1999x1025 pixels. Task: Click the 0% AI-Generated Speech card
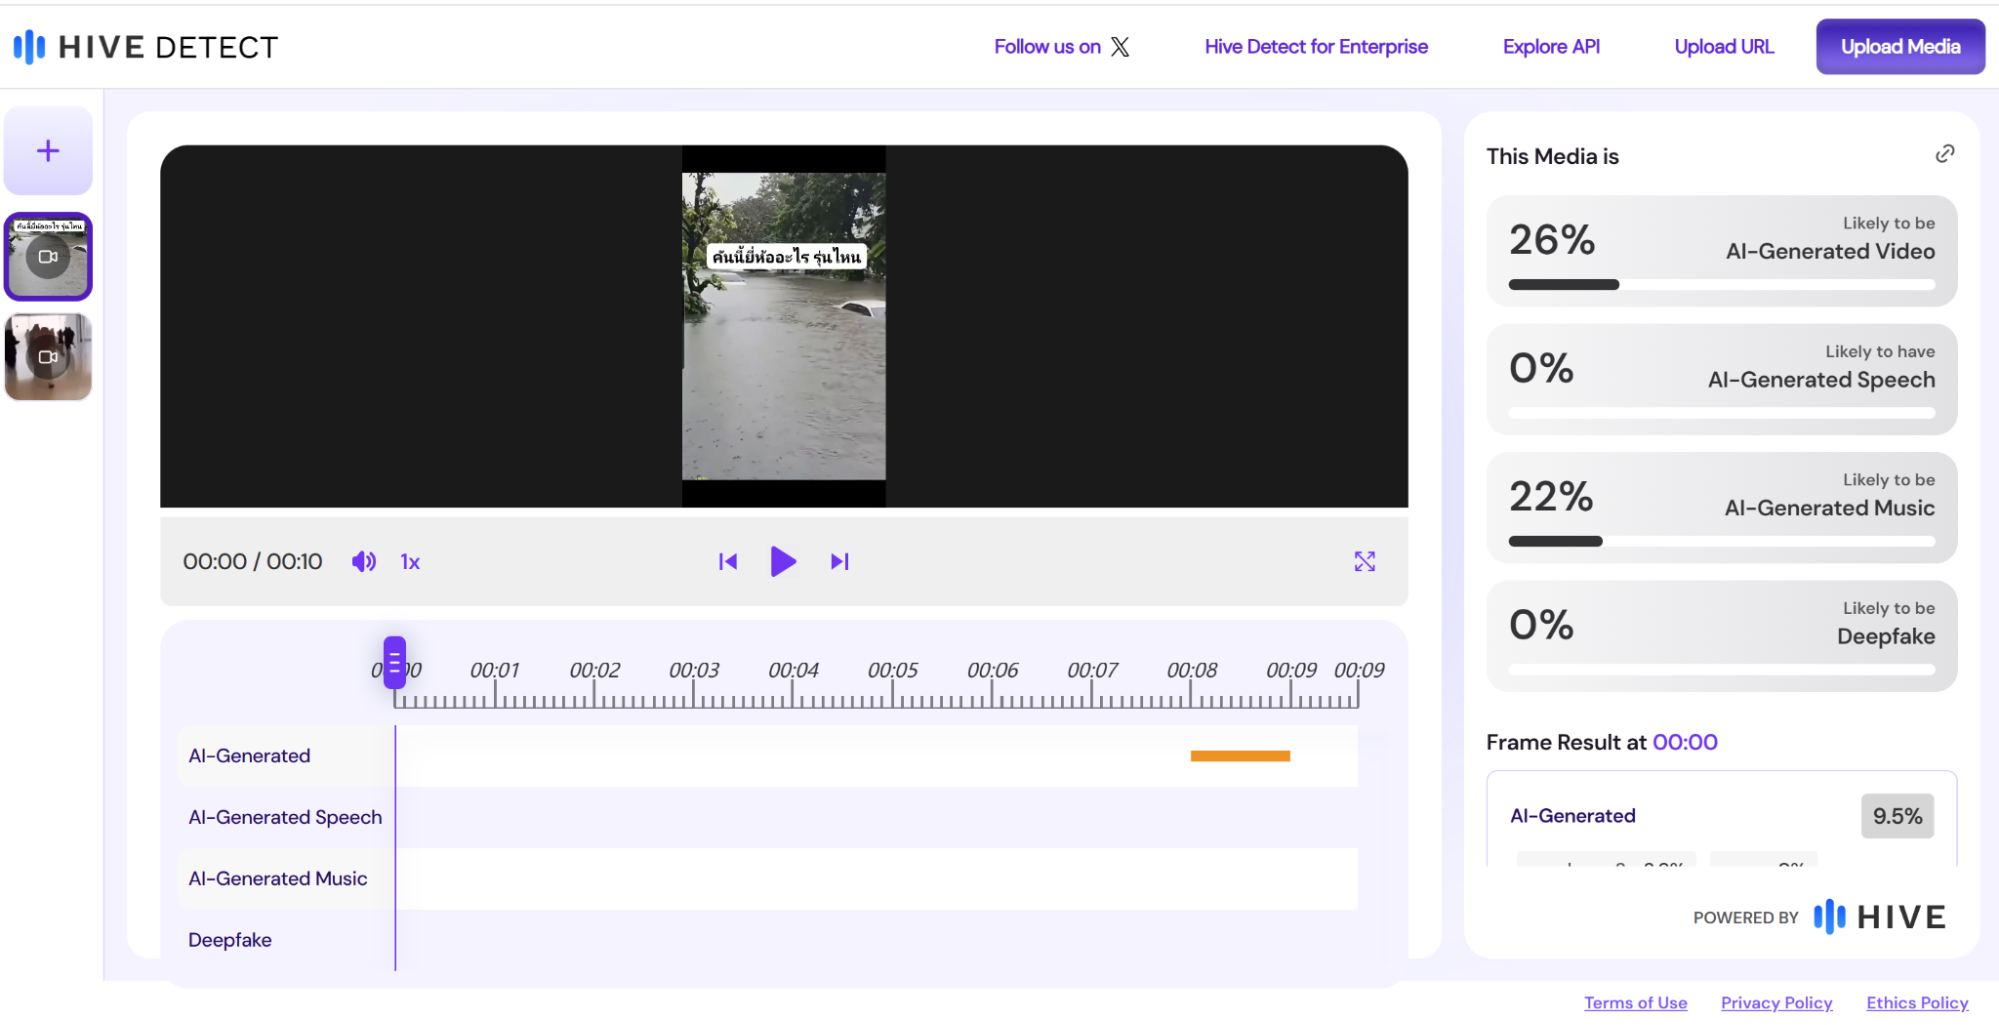coord(1721,379)
